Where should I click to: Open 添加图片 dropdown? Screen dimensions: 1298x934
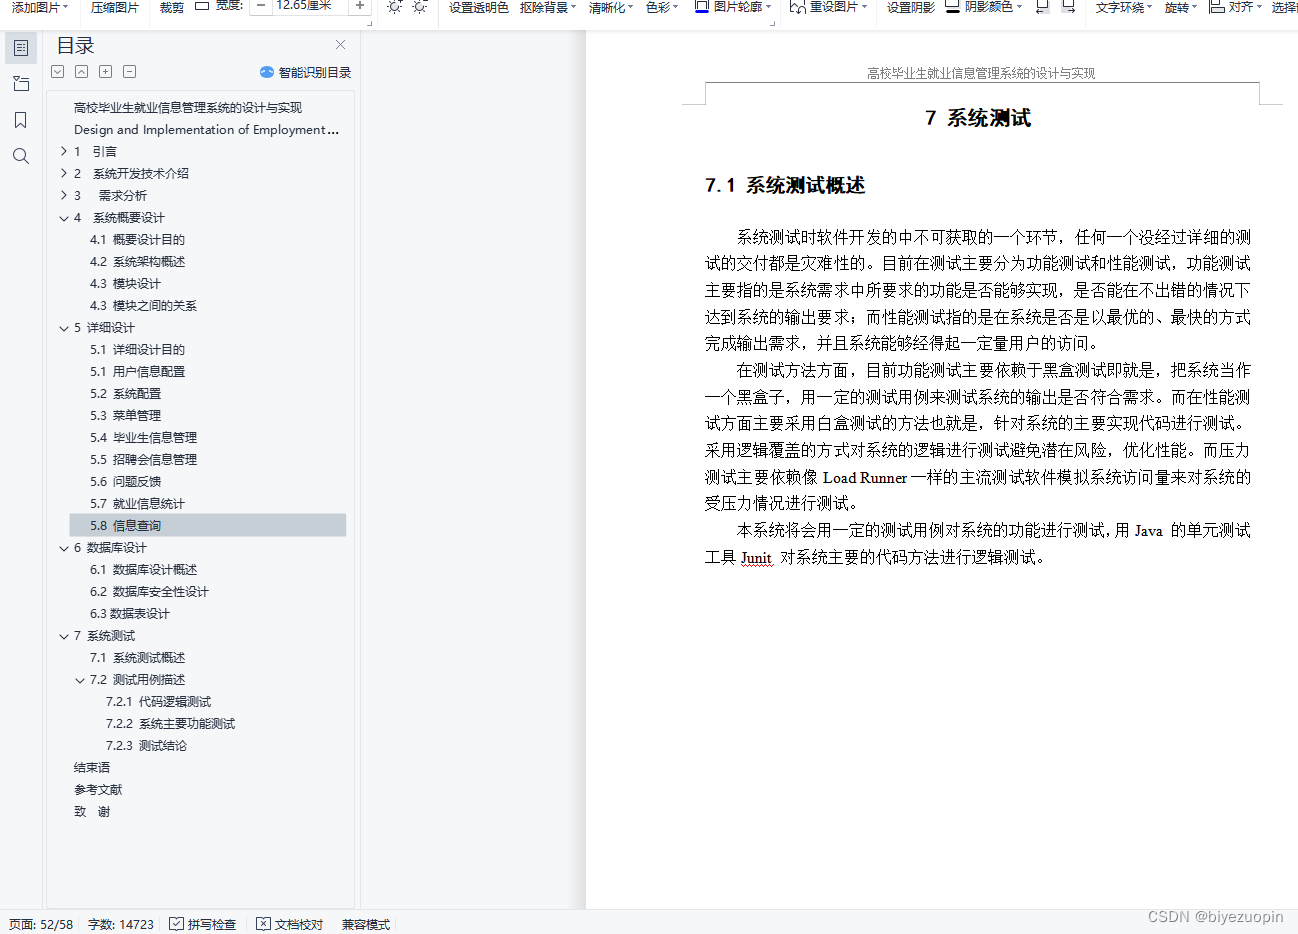click(x=40, y=7)
